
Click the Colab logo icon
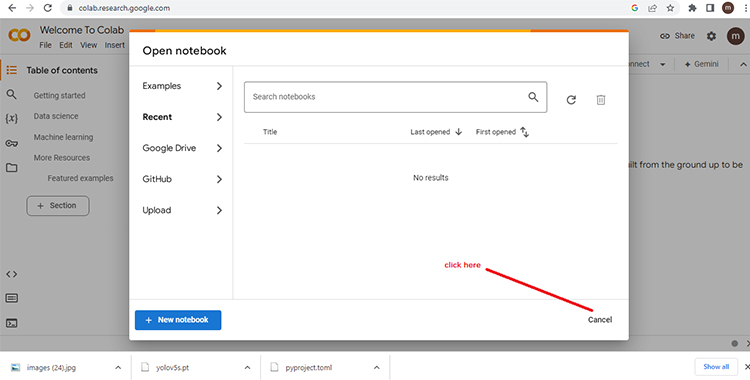coord(19,35)
